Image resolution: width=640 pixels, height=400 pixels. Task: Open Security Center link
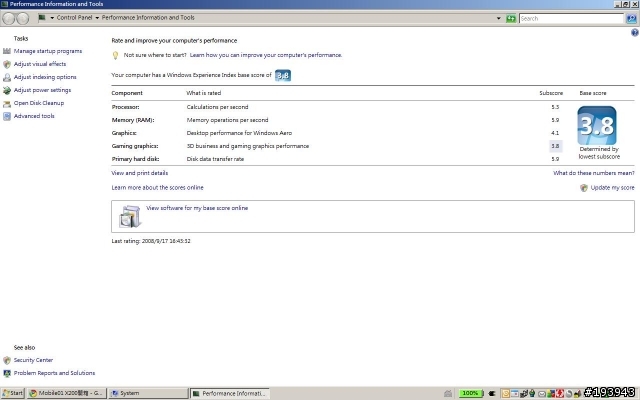point(33,360)
